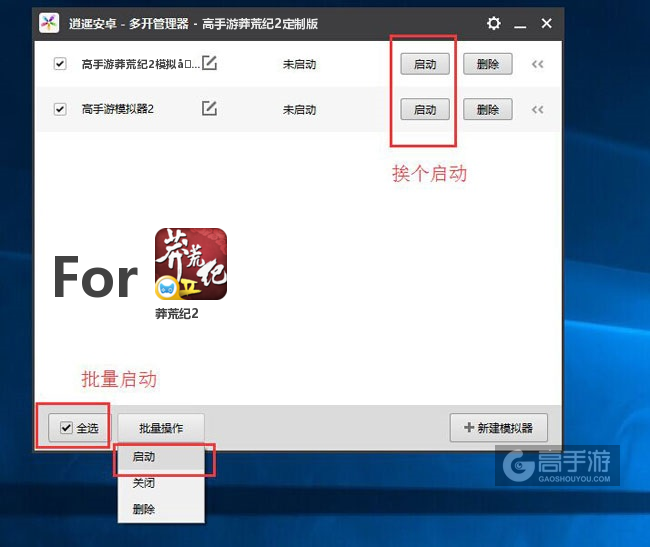
Task: Open the 批量操作 batch dropdown
Action: (x=161, y=428)
